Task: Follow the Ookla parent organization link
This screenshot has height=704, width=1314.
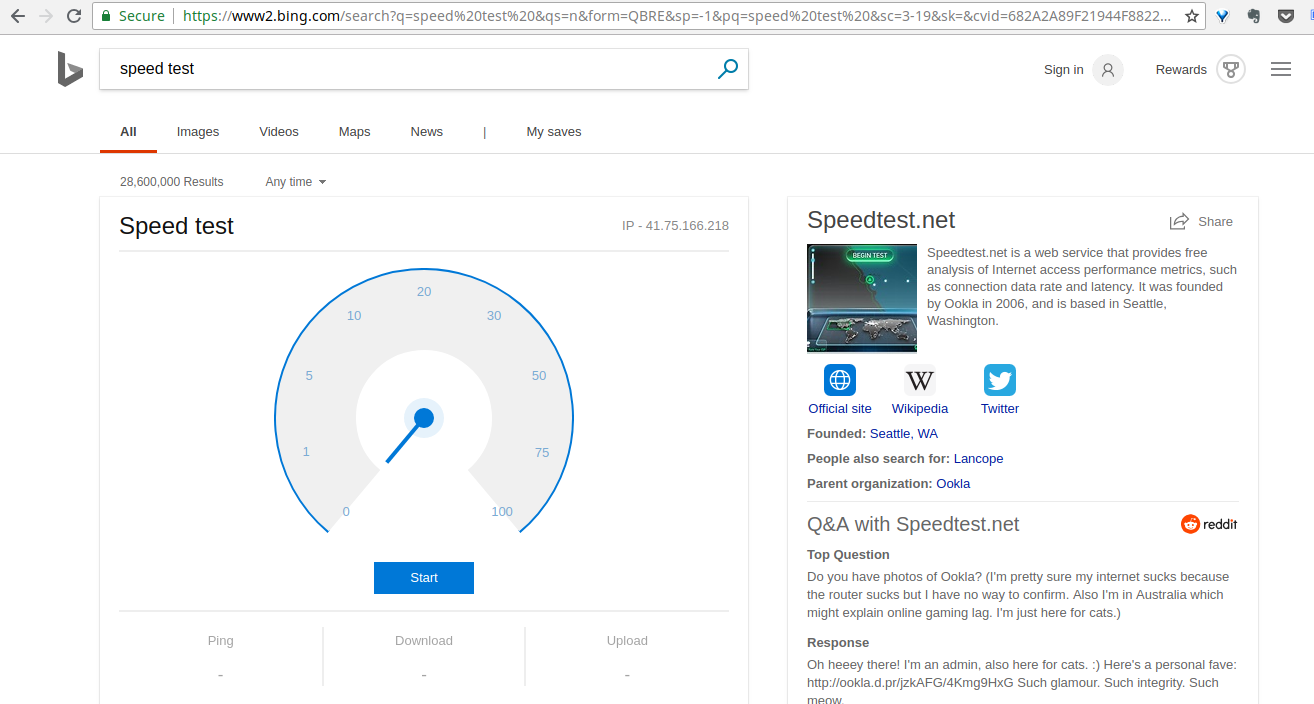Action: (x=953, y=484)
